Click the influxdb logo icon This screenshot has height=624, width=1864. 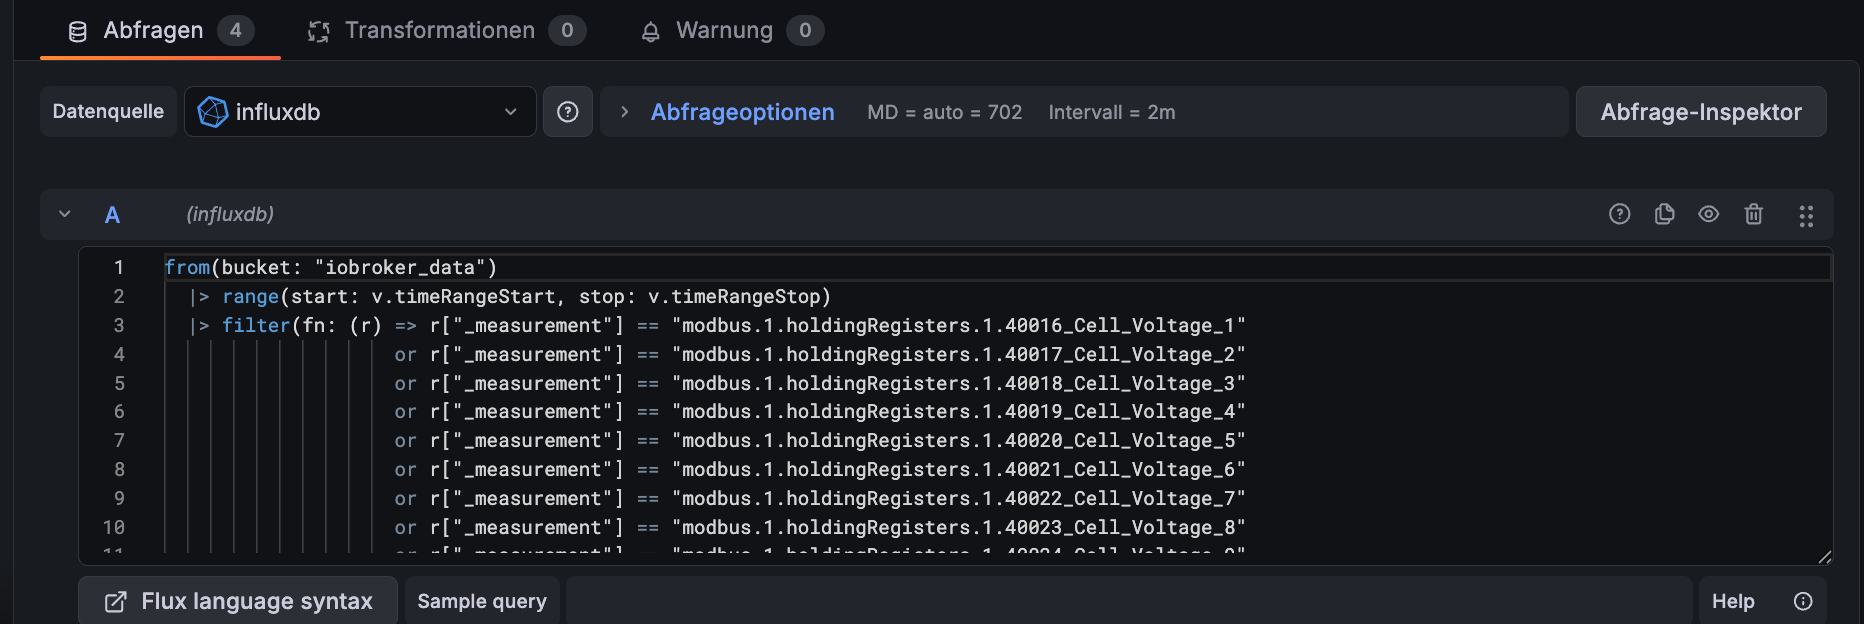(x=212, y=112)
